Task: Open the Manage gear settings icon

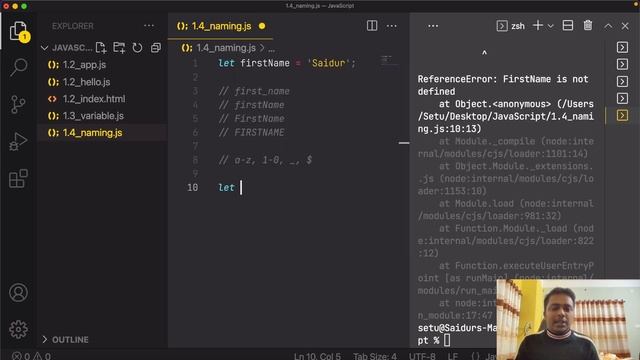Action: 18,329
